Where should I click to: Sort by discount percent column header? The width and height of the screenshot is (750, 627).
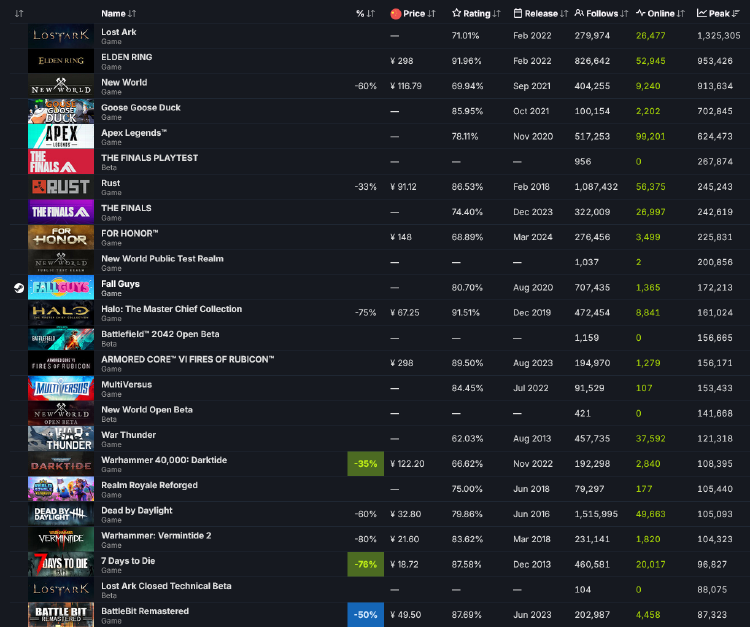pos(365,14)
